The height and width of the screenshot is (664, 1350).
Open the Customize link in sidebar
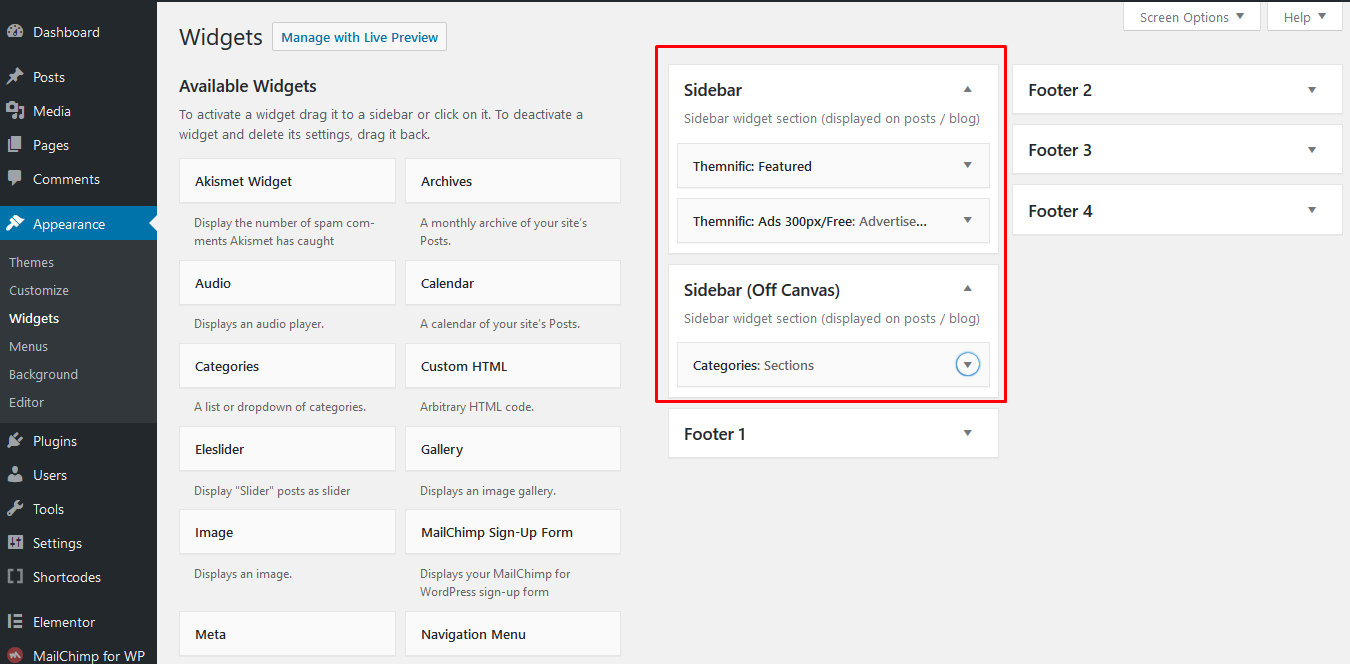pyautogui.click(x=39, y=290)
